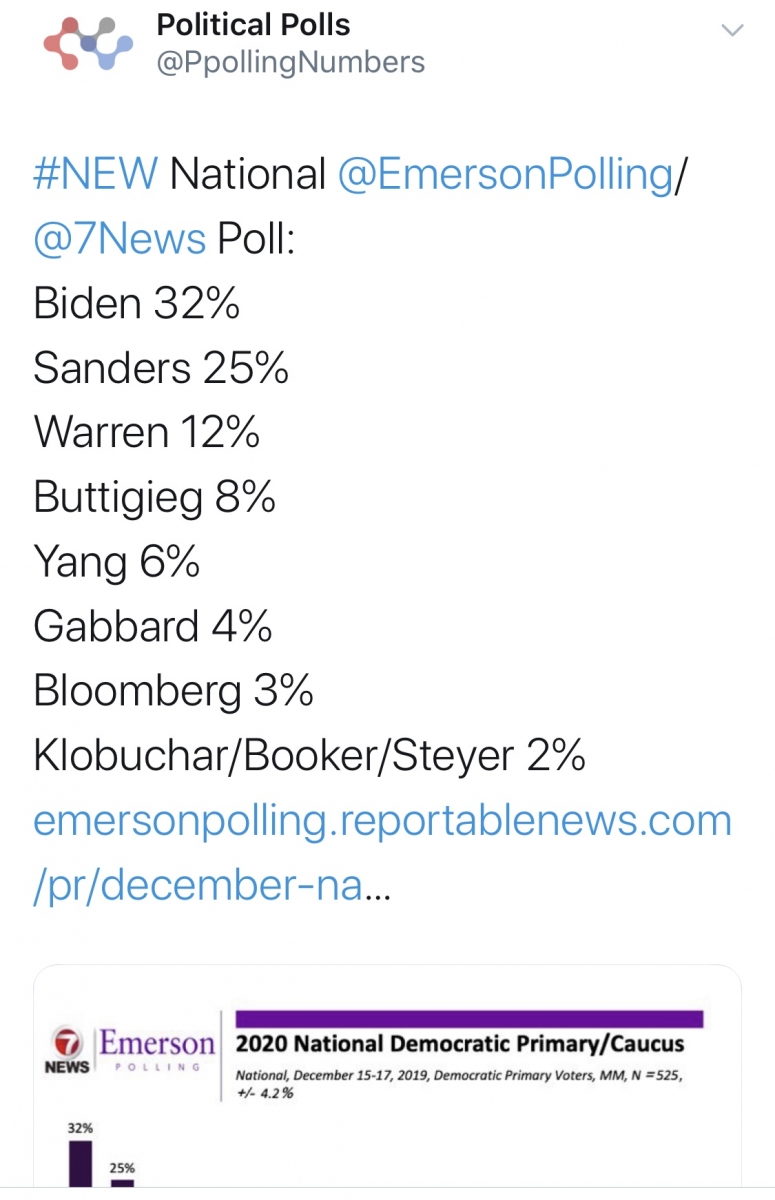The image size is (775, 1200).
Task: Click the 2020 National Democratic Primary/Caucus chart title
Action: pyautogui.click(x=460, y=1044)
